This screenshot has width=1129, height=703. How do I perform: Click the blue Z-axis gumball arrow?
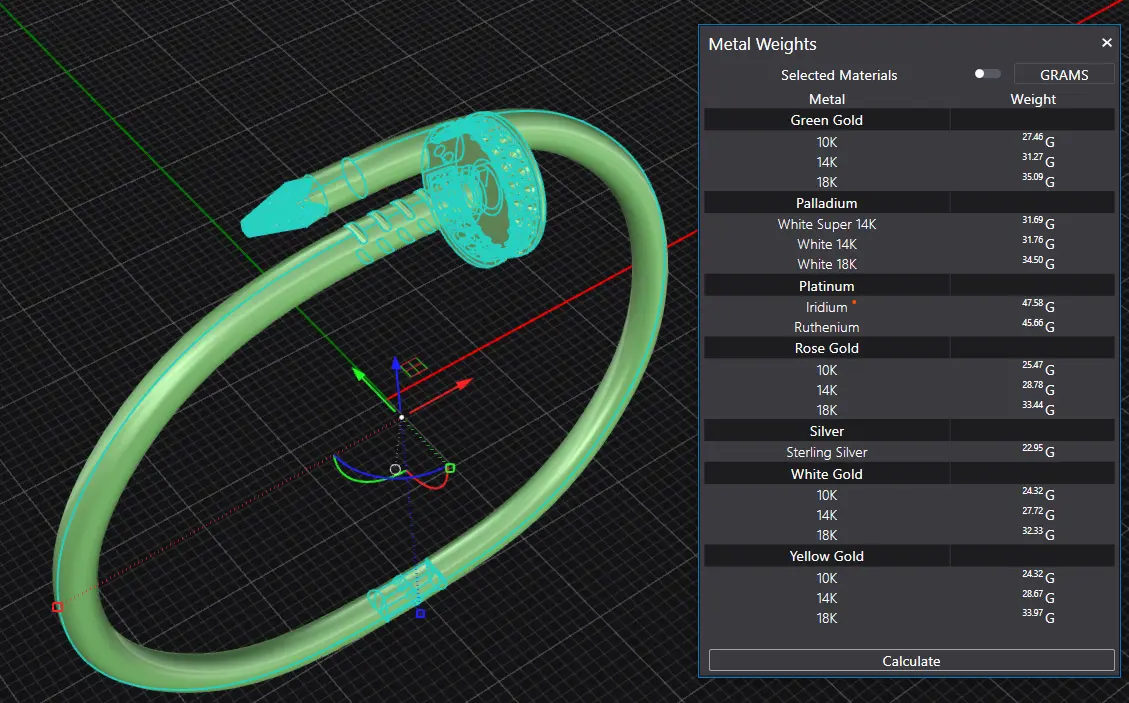point(396,362)
